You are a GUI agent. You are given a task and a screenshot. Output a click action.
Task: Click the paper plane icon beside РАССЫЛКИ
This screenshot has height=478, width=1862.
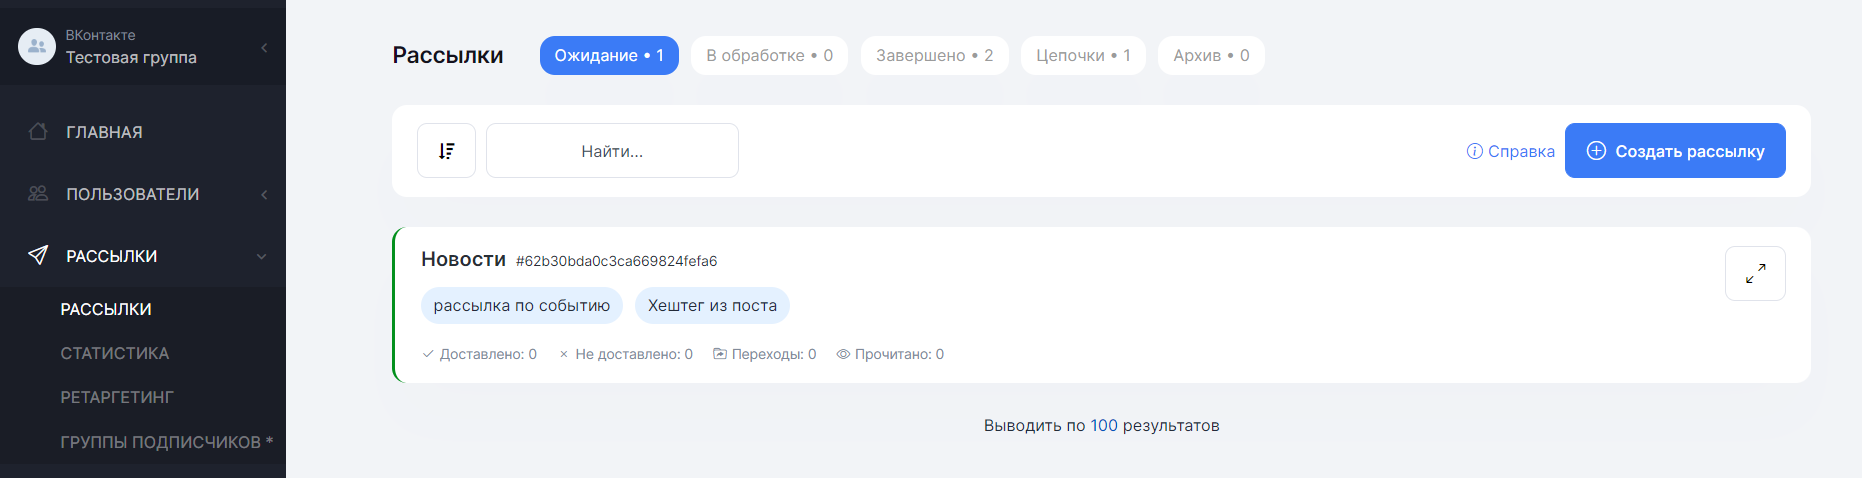(x=38, y=256)
